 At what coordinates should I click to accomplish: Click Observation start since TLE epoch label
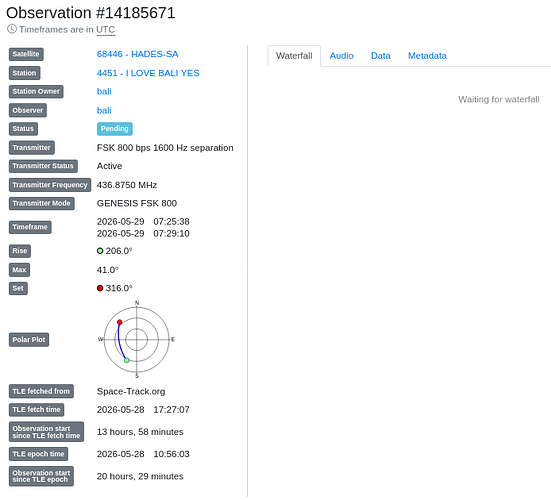tap(41, 476)
